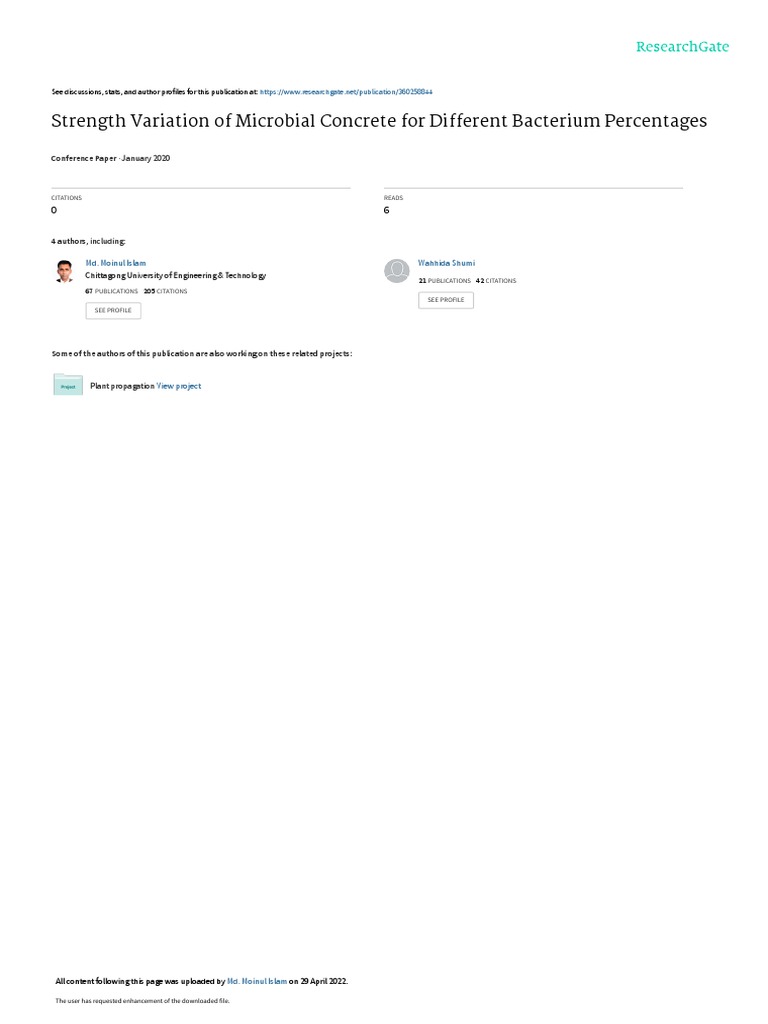Open the researchgate.net publication URL link
This screenshot has height=1024, width=768.
click(x=346, y=92)
